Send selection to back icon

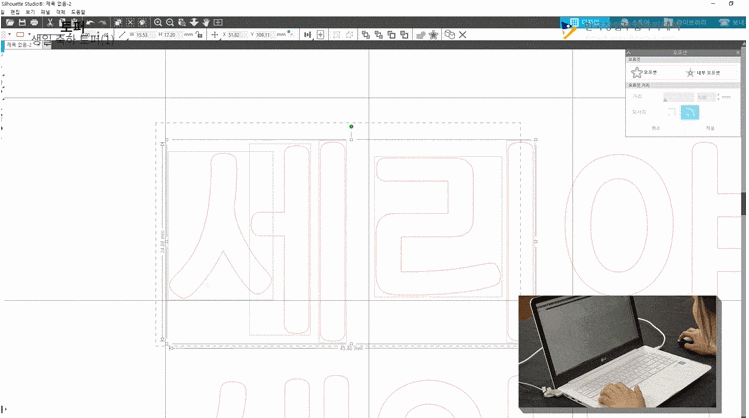pos(378,34)
